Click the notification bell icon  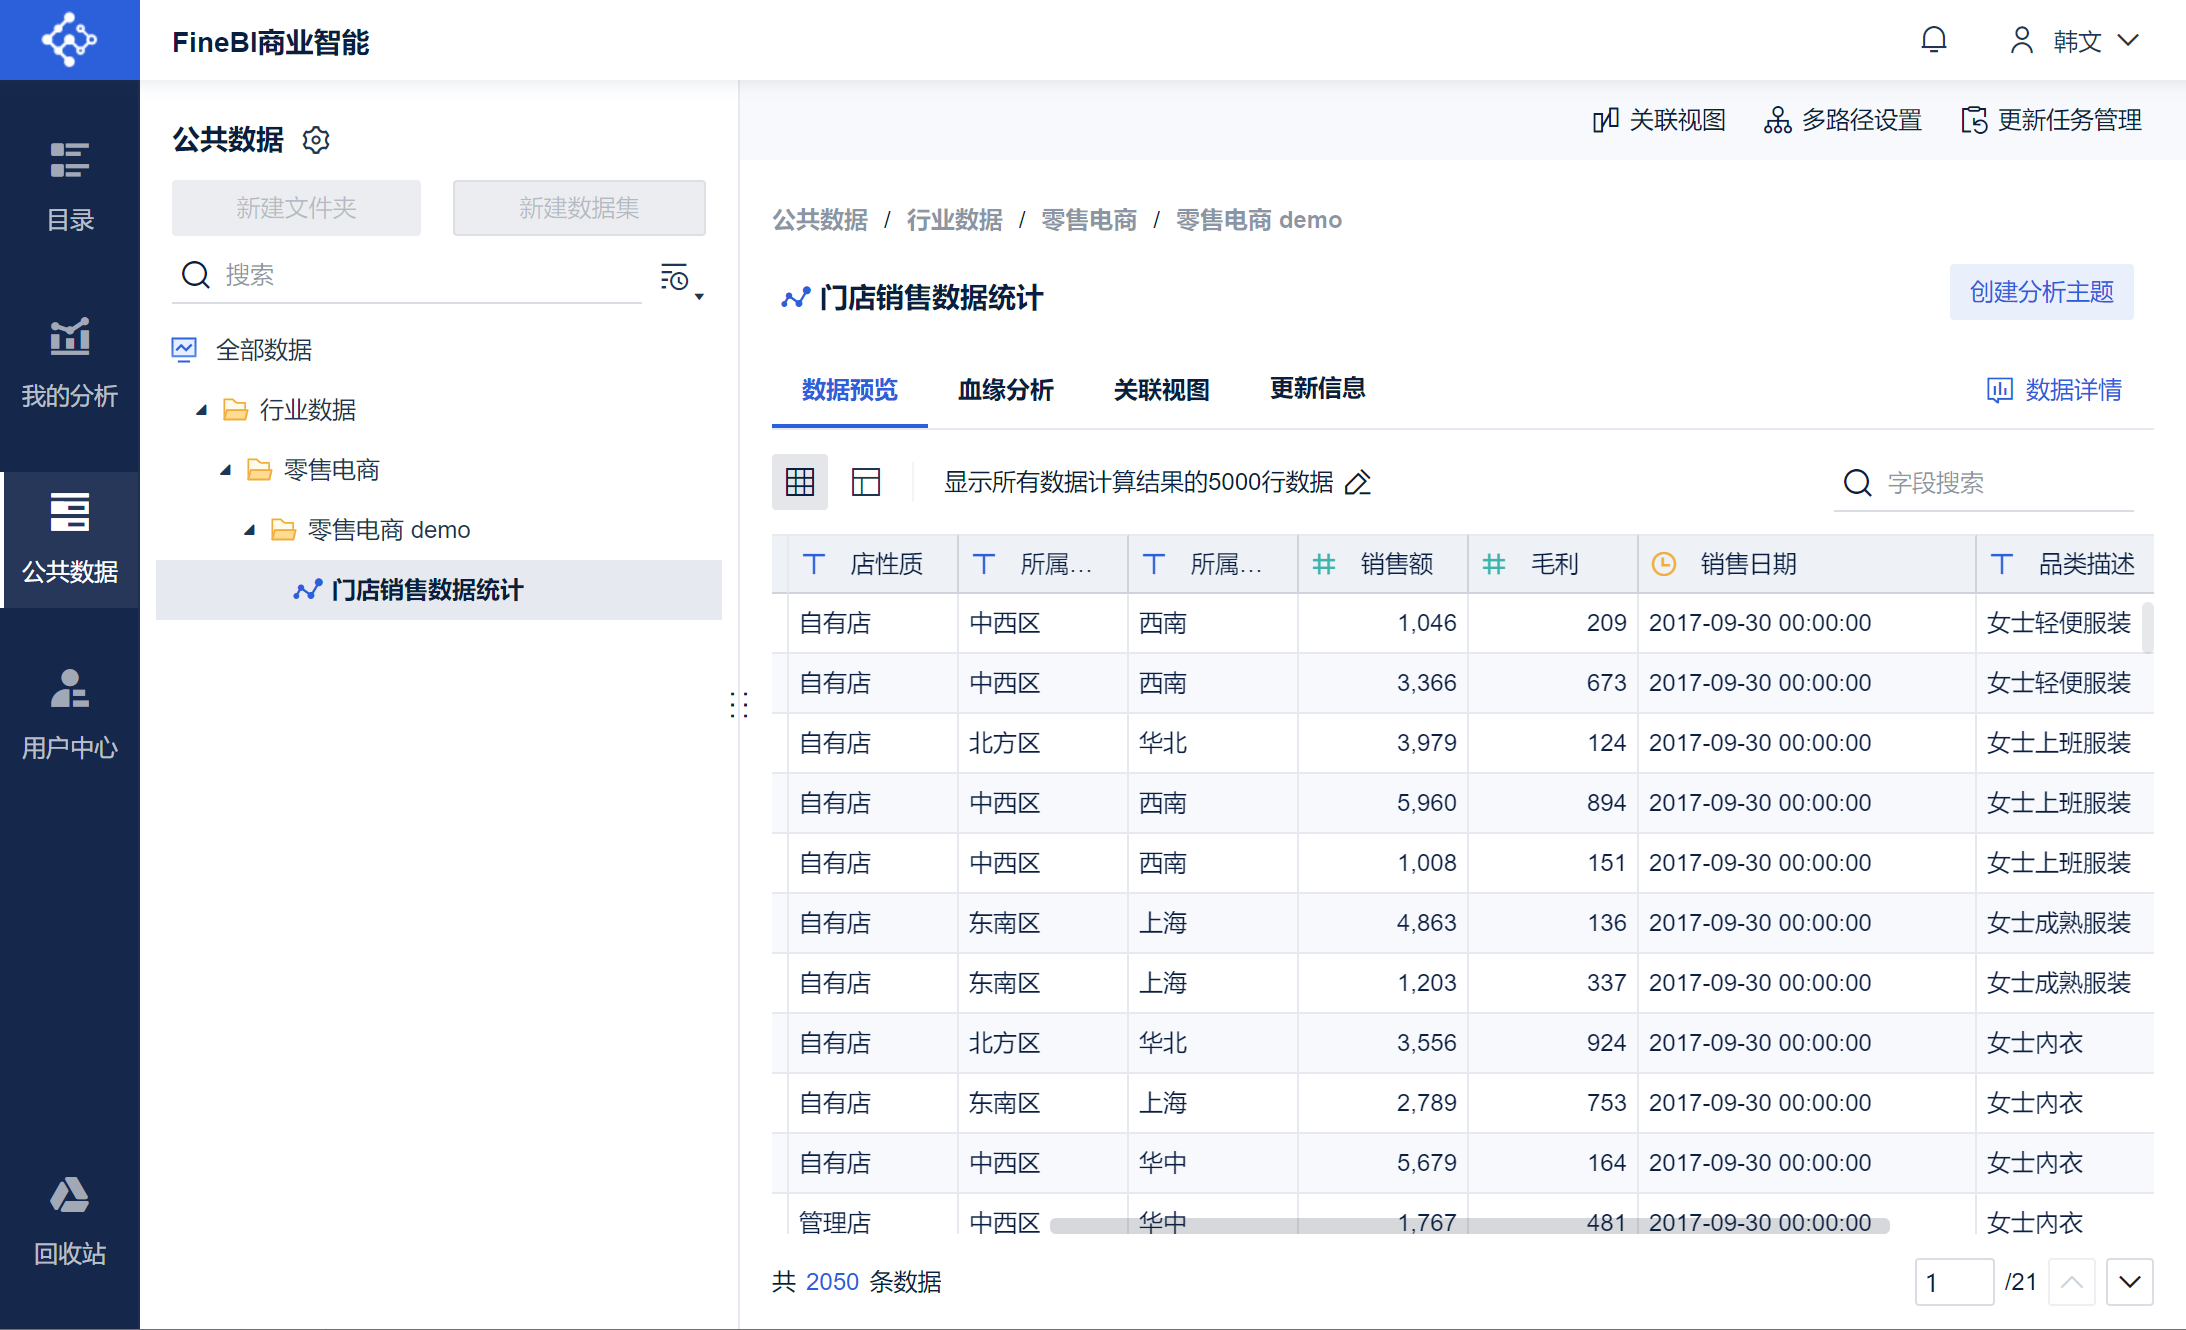click(x=1933, y=40)
